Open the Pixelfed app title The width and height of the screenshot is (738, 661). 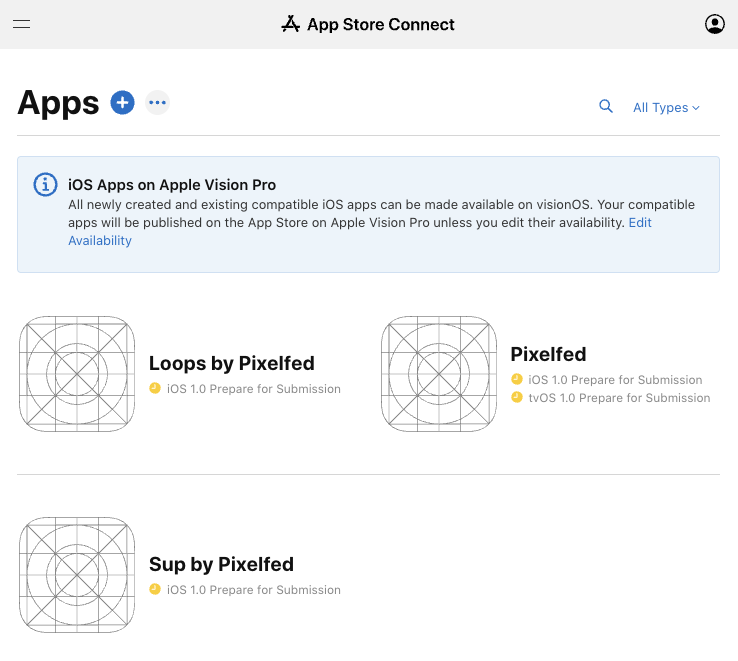coord(548,354)
